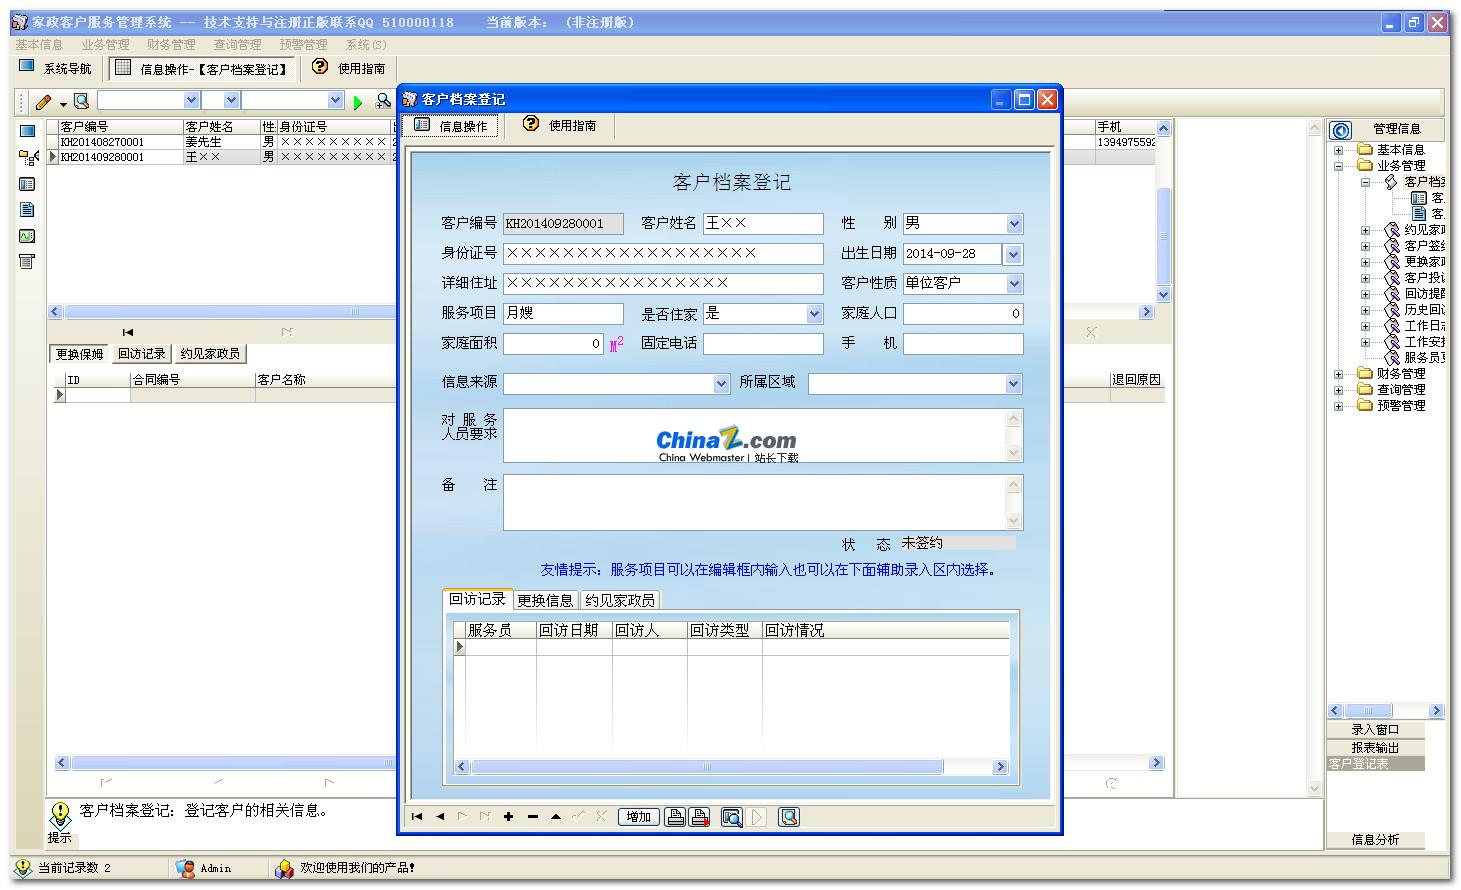The width and height of the screenshot is (1461, 890).
Task: Select the 更换保姆 tab in main window
Action: click(x=80, y=354)
